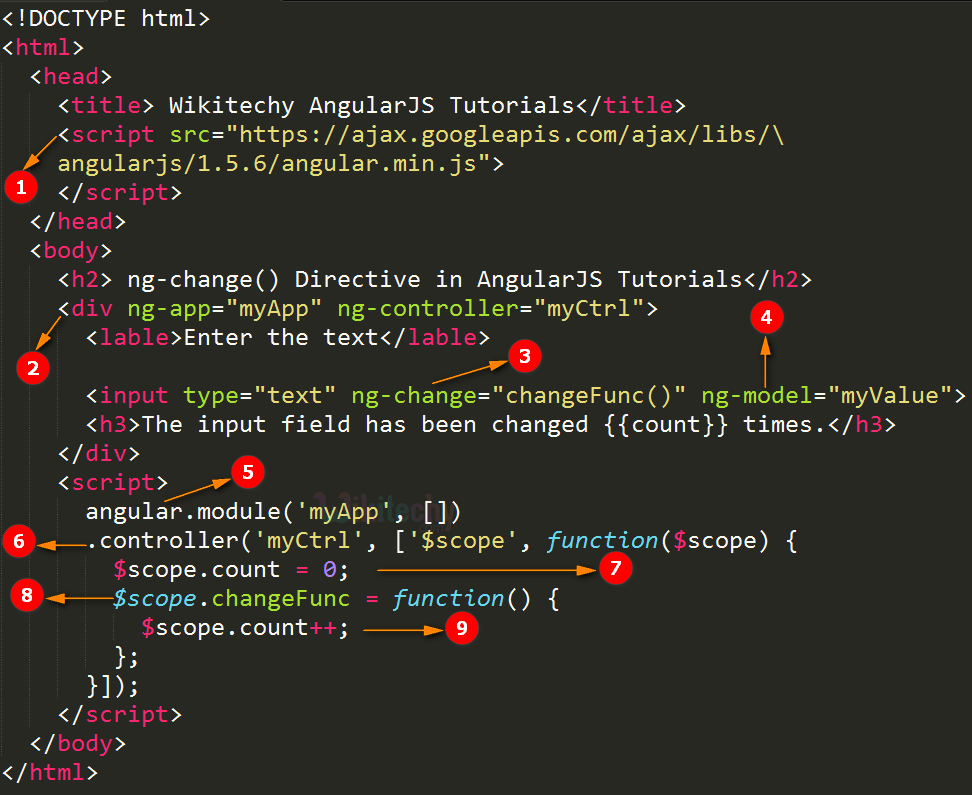Click the function keyword after $scope.changeFunc

(x=449, y=598)
